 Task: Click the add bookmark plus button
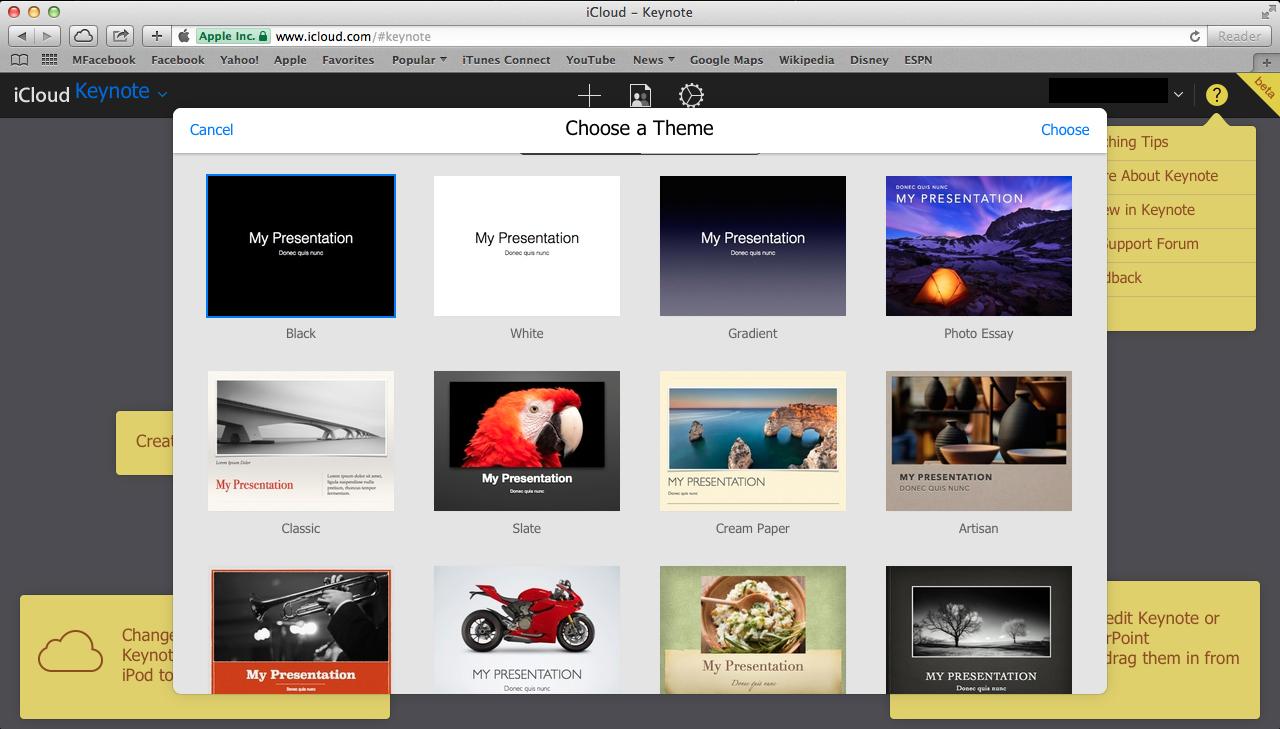[157, 36]
